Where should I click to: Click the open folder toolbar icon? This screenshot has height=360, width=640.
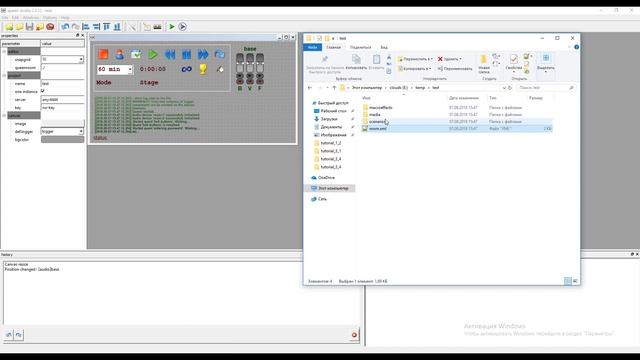(x=19, y=27)
